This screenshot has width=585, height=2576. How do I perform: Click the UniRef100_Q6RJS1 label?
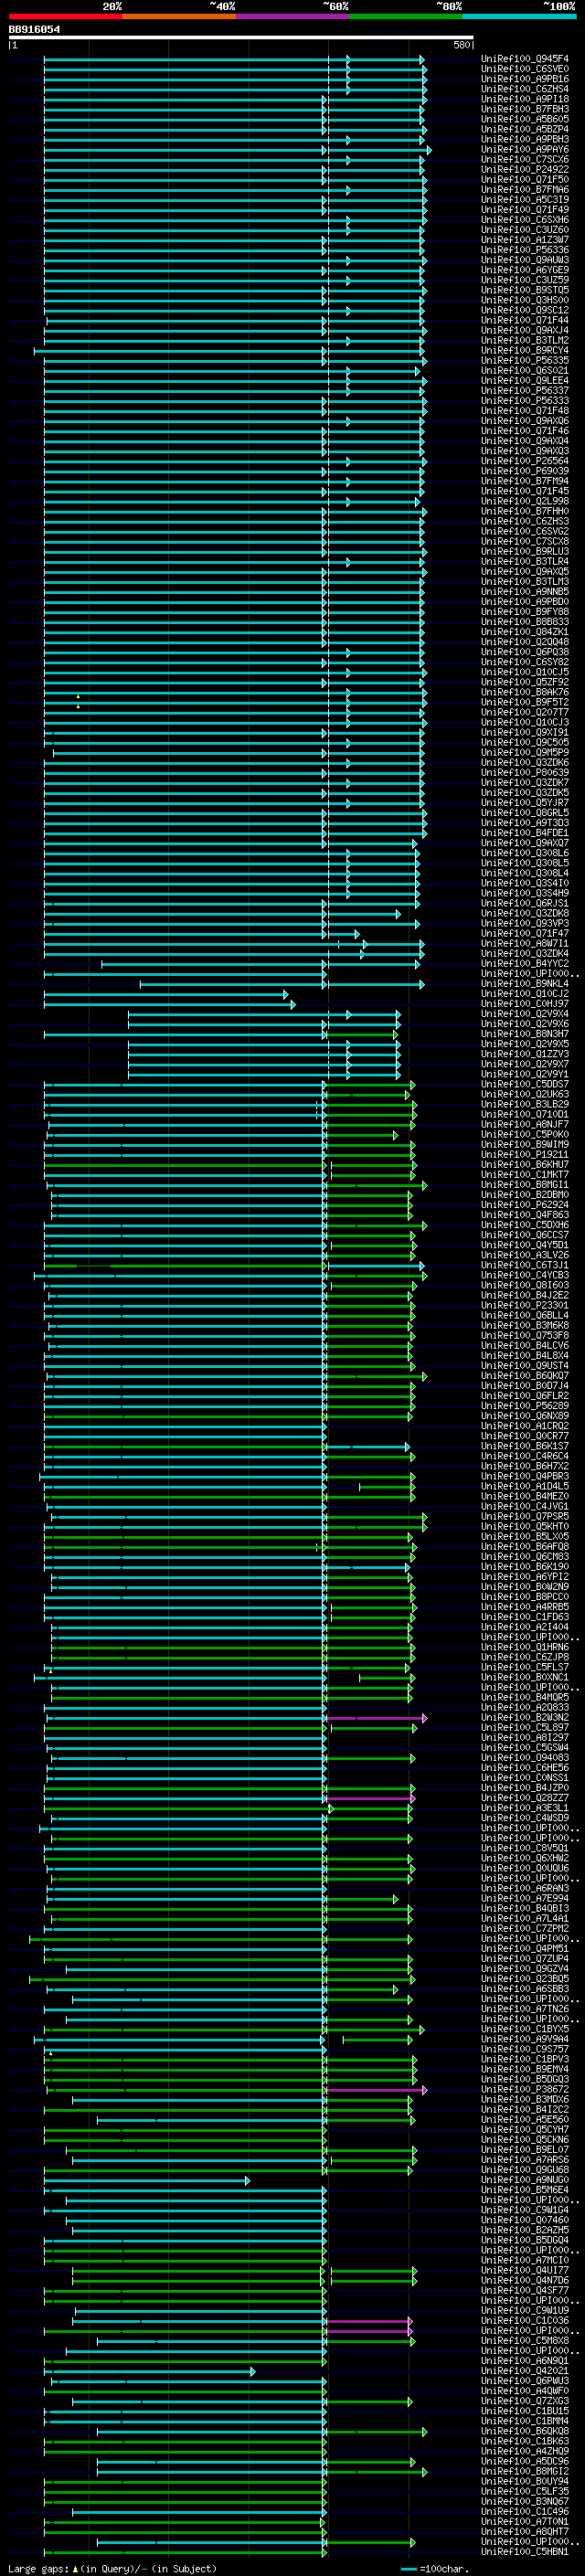click(525, 903)
